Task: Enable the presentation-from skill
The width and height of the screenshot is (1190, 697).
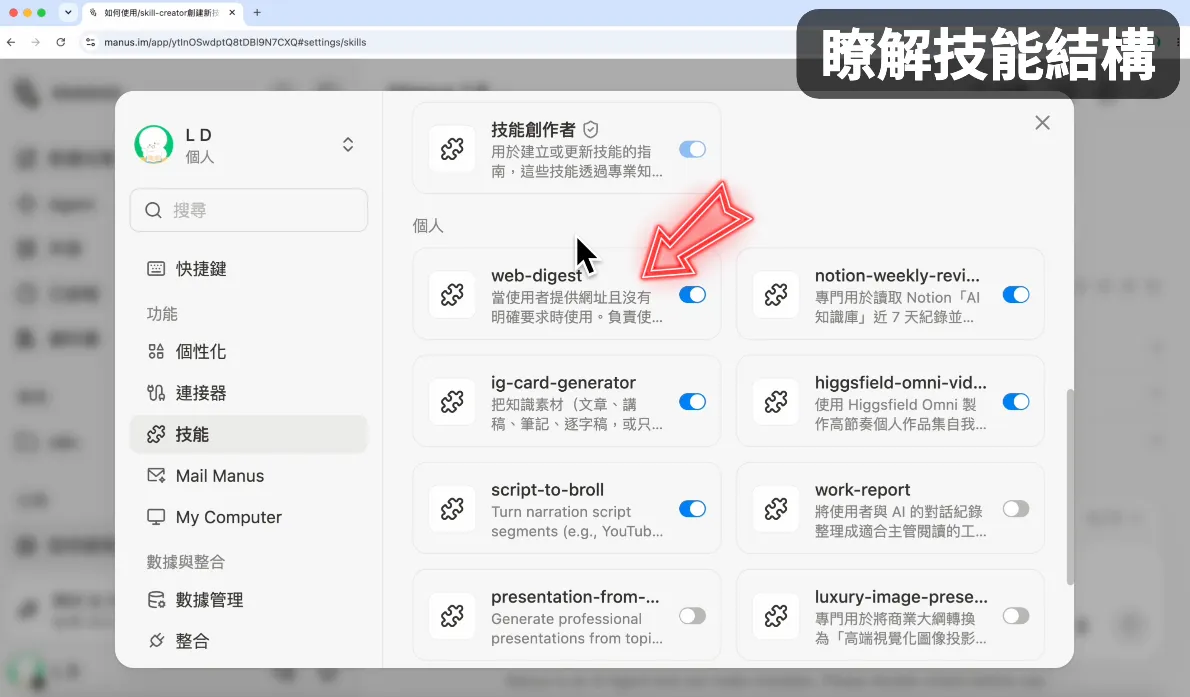Action: coord(692,616)
